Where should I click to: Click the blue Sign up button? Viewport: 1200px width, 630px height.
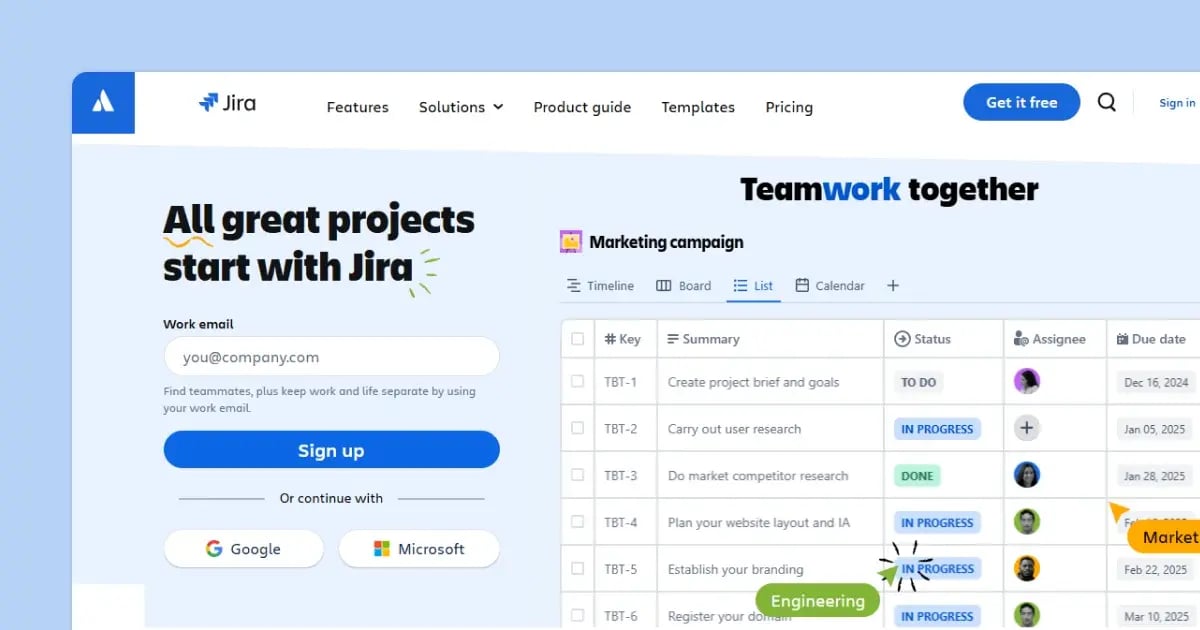[331, 450]
